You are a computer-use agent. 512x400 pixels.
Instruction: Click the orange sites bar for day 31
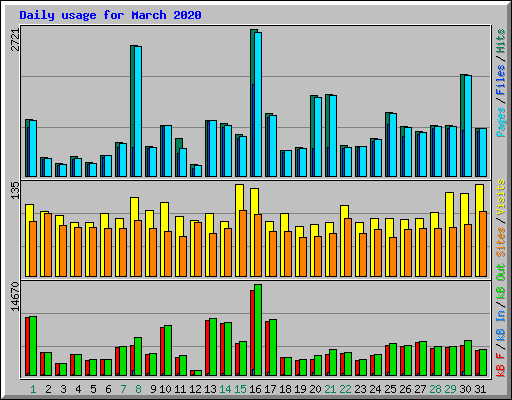tap(483, 244)
